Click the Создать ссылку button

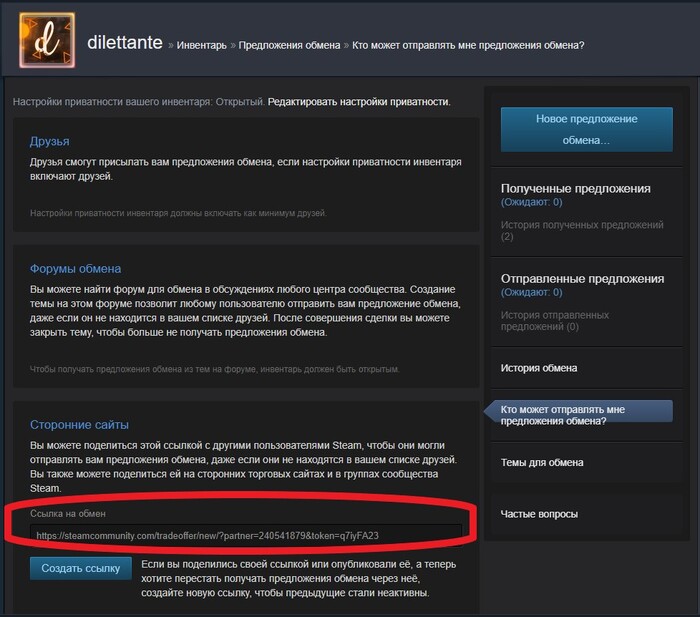pos(81,568)
